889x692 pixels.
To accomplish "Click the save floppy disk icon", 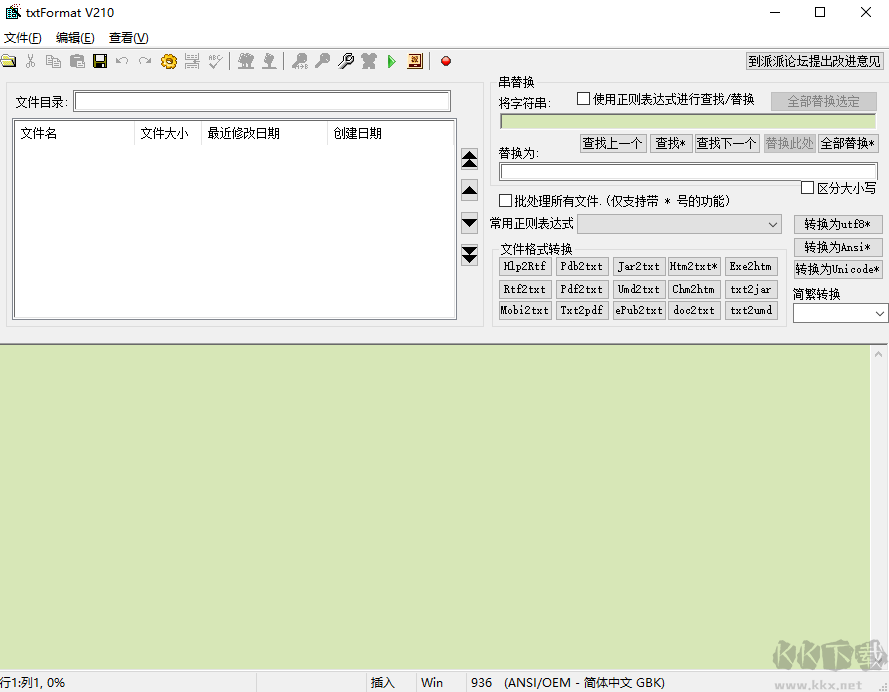I will click(100, 61).
